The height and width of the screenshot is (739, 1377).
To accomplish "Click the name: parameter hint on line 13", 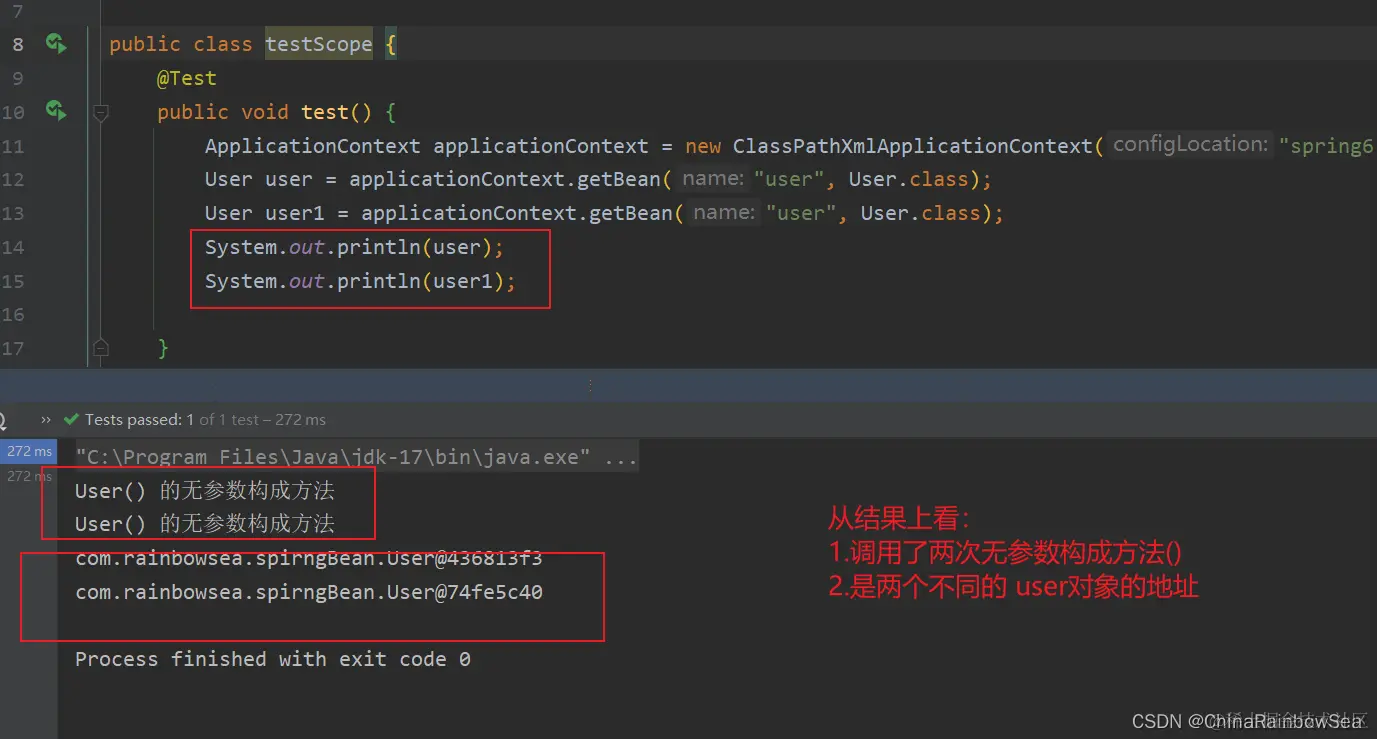I will pos(724,213).
